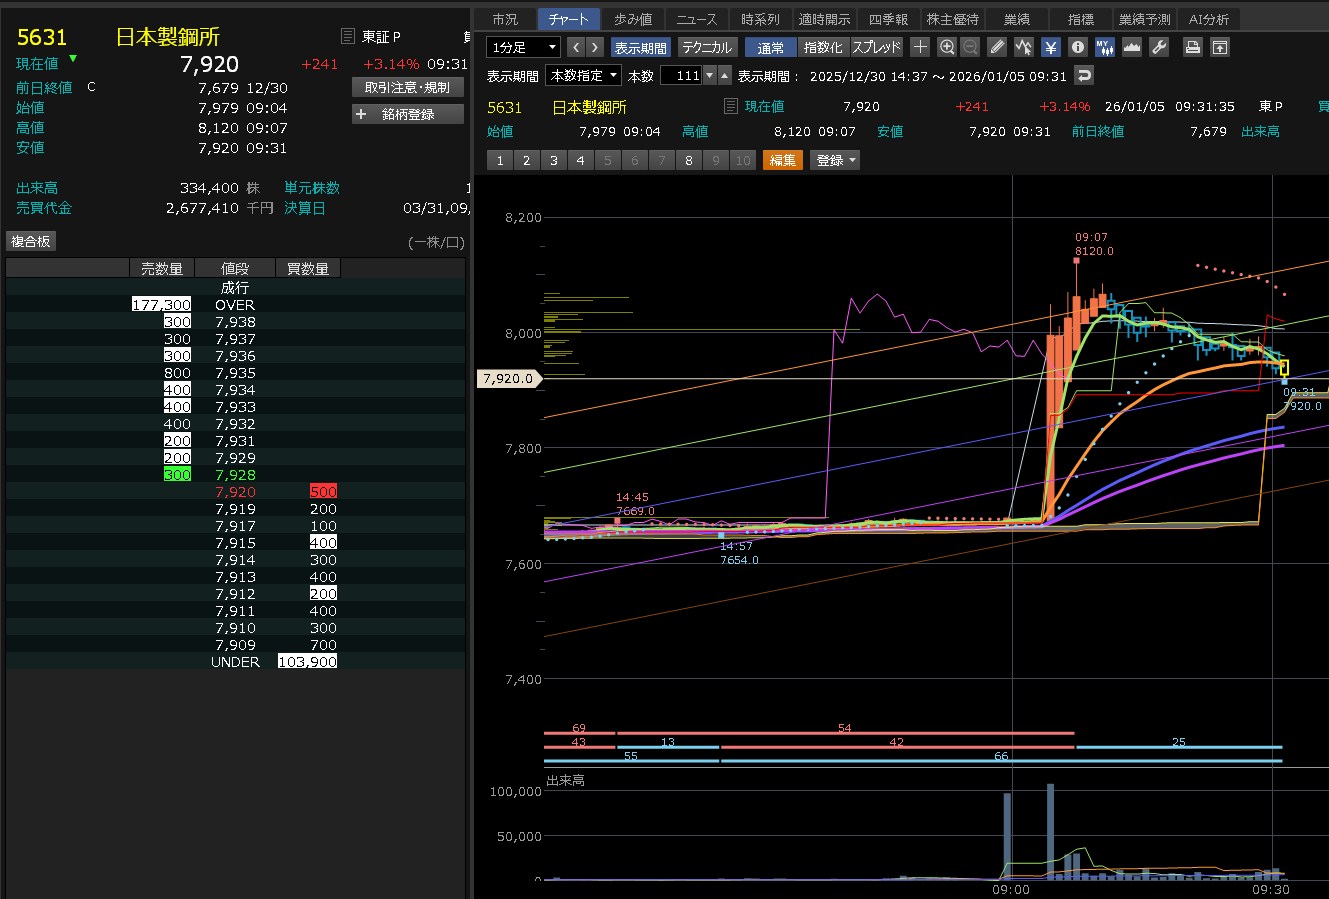Open the 登録 dropdown menu
Image resolution: width=1329 pixels, height=899 pixels.
(x=835, y=160)
